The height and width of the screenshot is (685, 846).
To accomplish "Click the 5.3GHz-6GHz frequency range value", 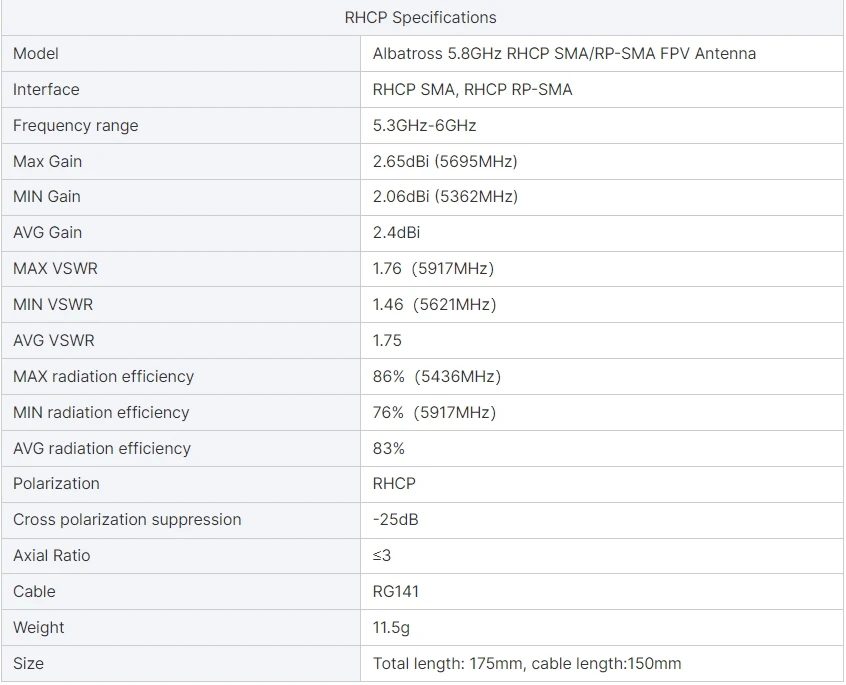I will click(424, 125).
